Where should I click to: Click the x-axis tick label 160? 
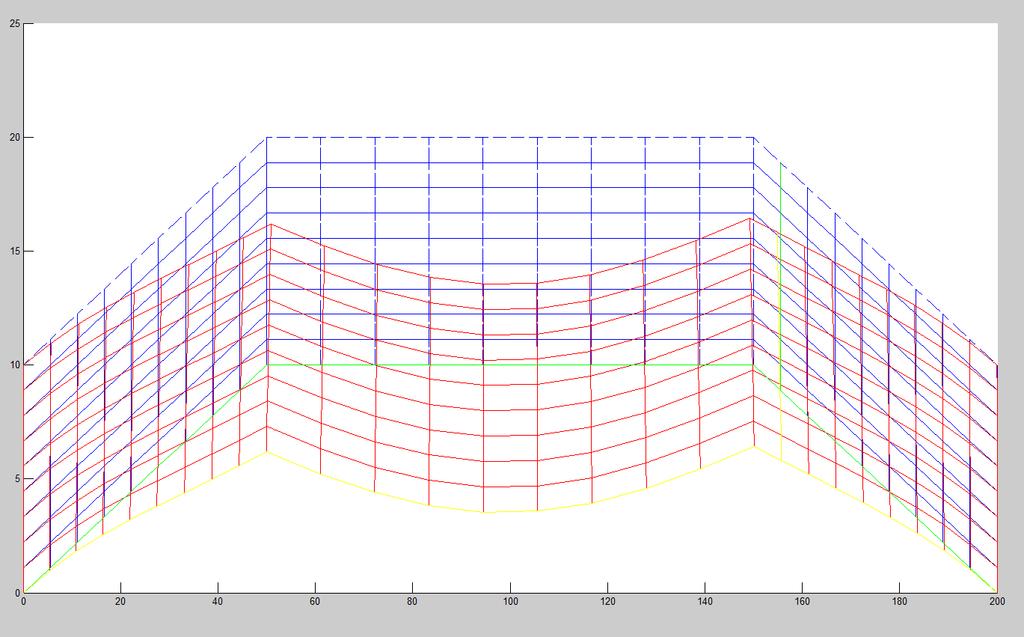pos(802,602)
